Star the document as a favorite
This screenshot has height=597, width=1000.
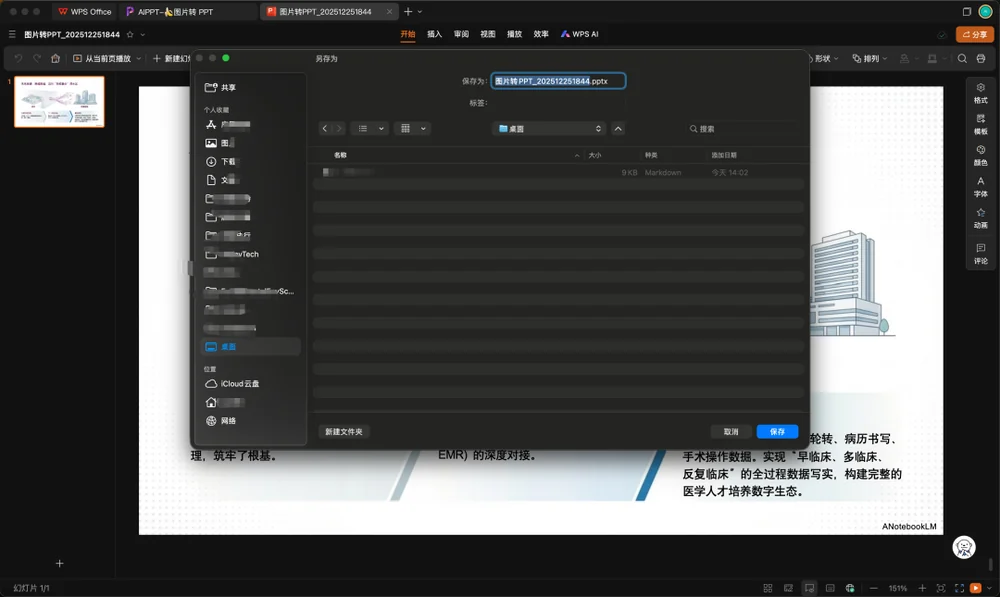tap(130, 34)
